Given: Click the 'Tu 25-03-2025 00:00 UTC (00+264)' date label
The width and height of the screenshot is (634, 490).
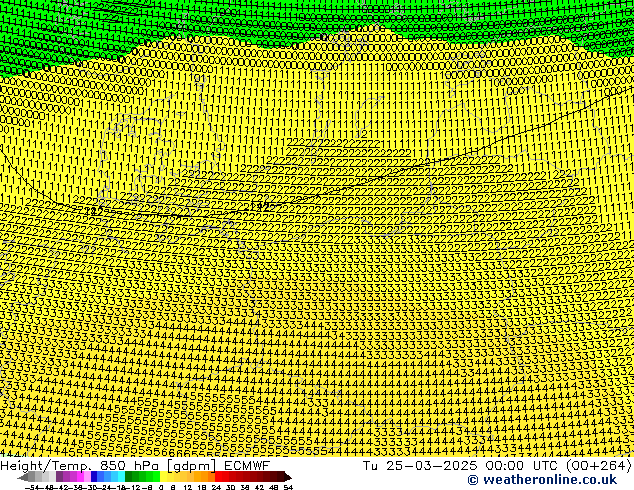Looking at the screenshot, I should click(x=497, y=466).
